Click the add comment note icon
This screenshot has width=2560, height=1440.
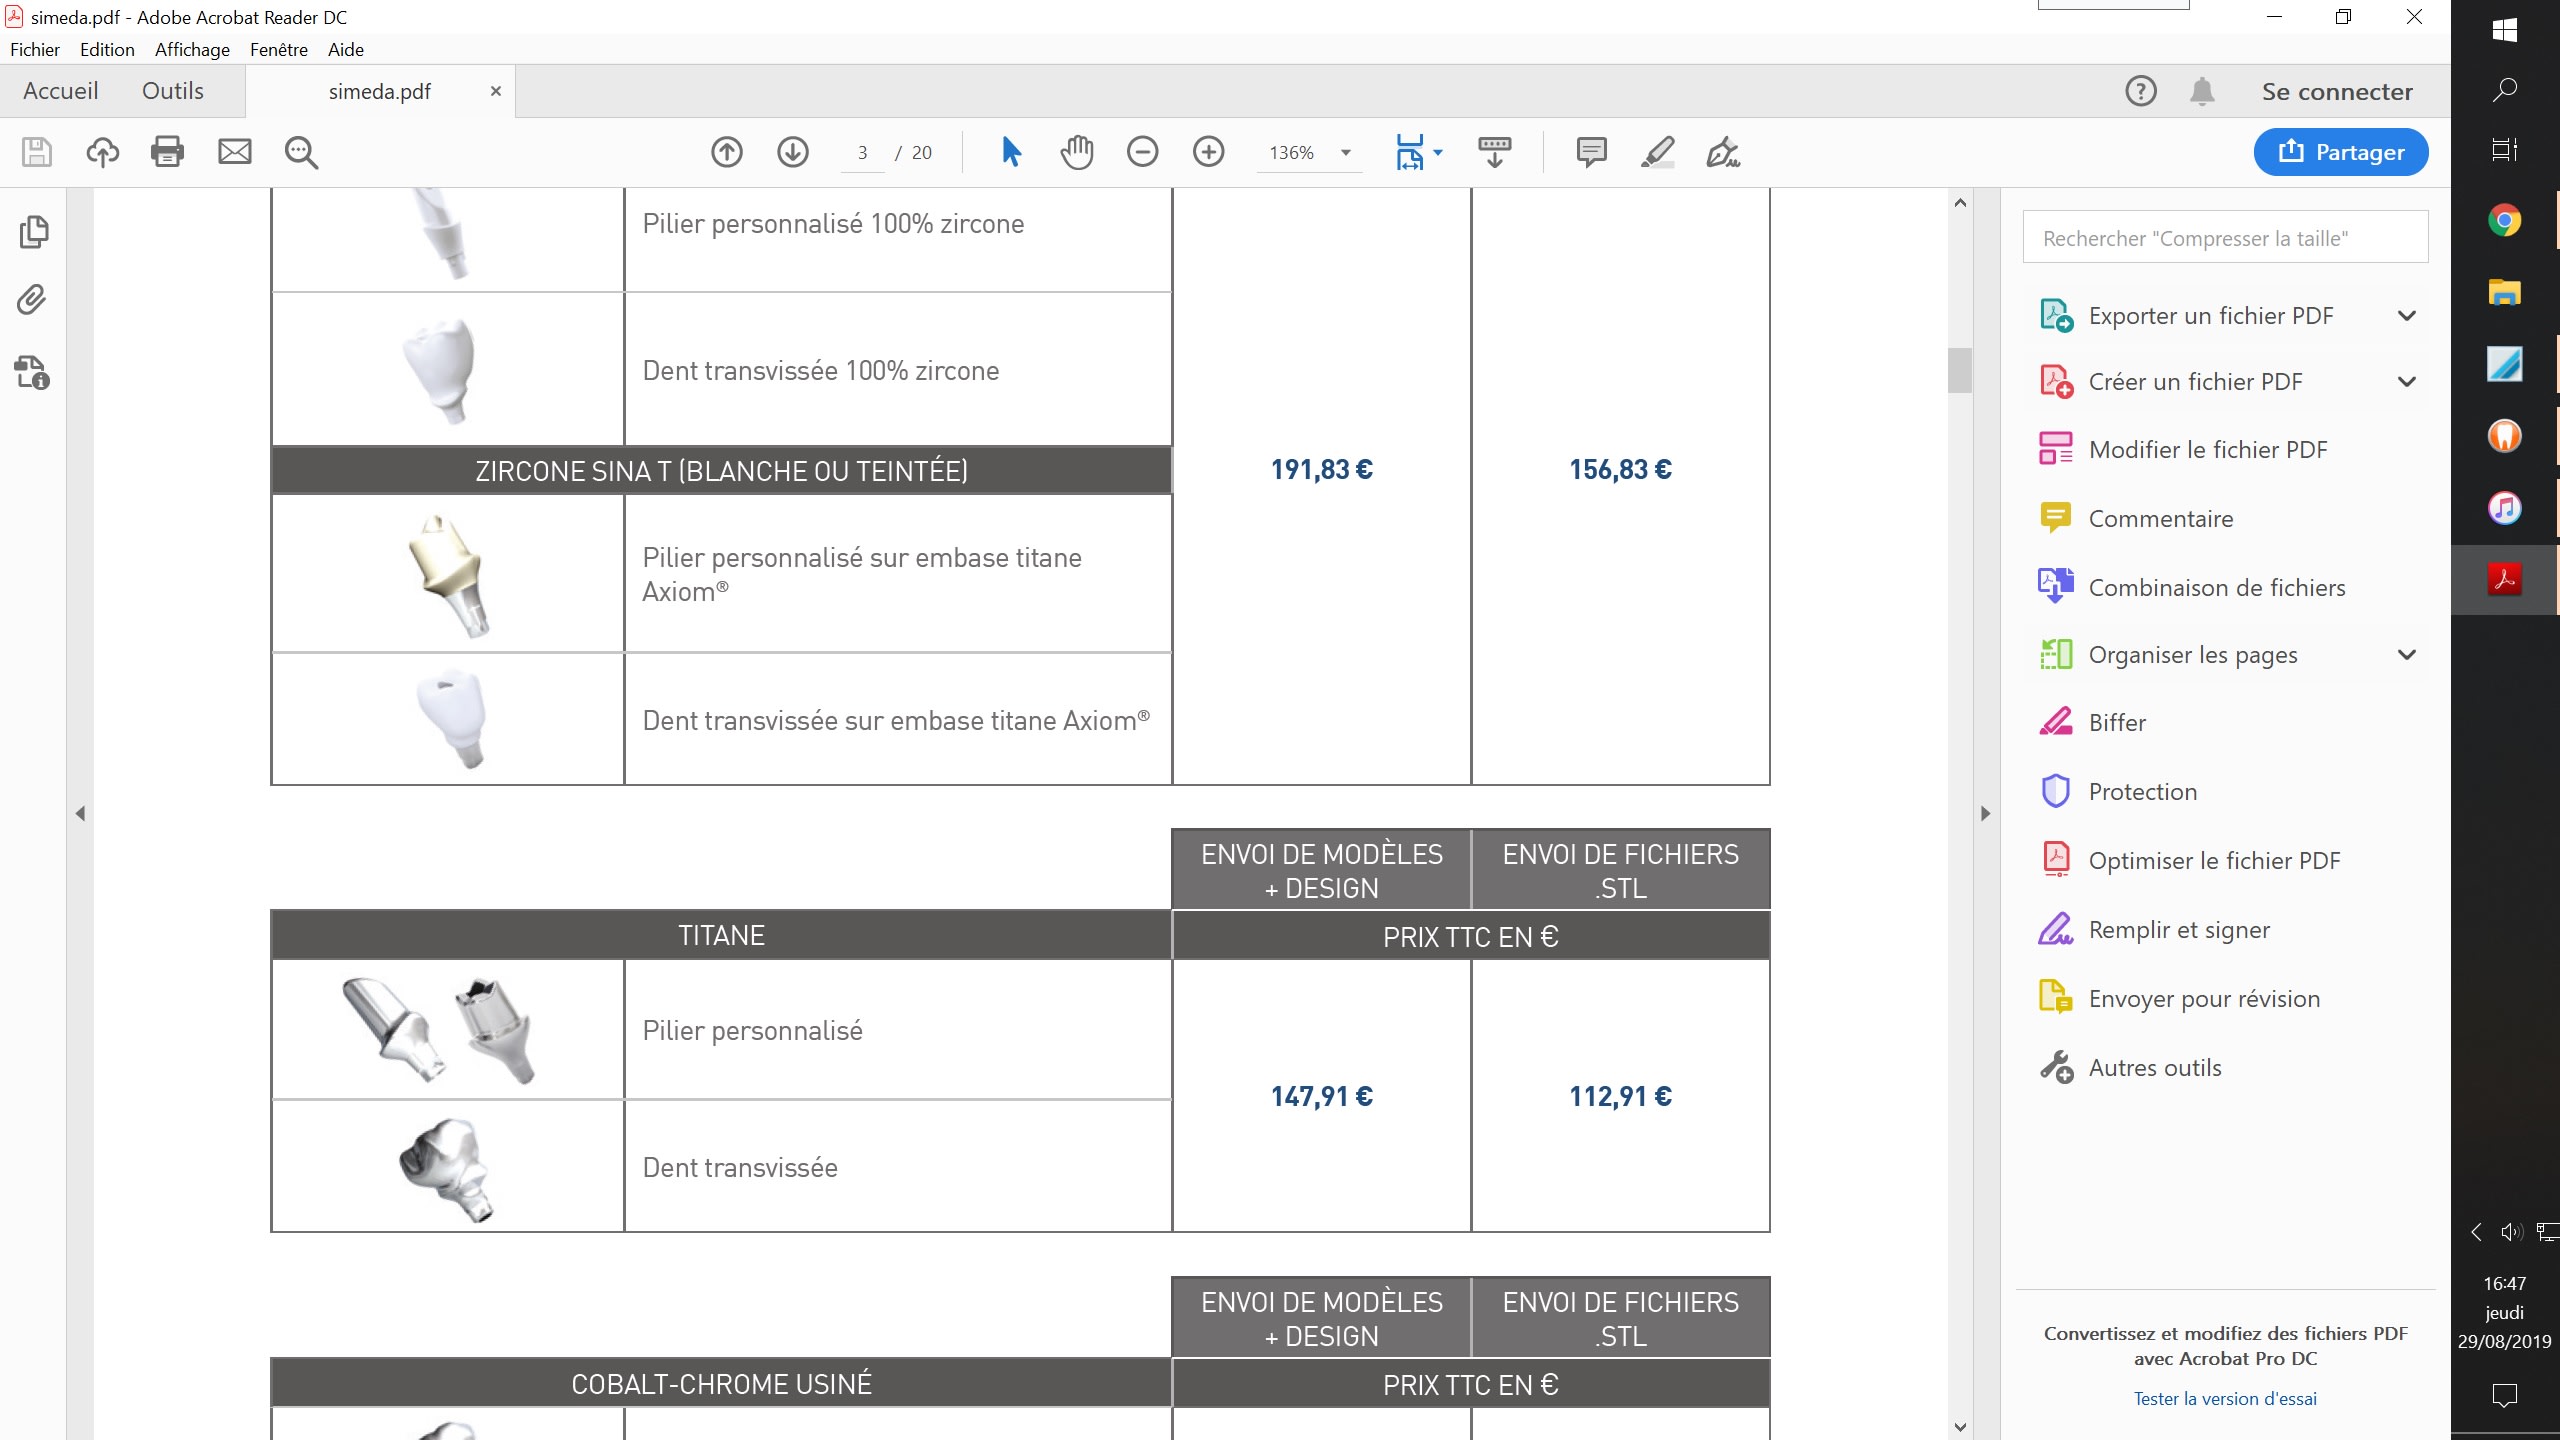(1591, 152)
